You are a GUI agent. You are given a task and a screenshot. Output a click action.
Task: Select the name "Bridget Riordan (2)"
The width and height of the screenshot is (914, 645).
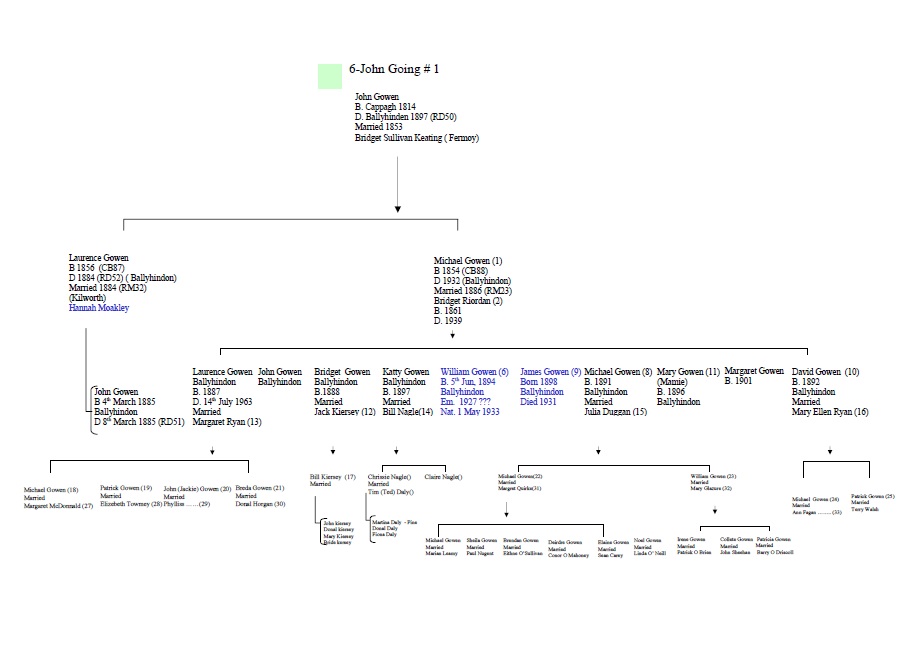pos(467,301)
